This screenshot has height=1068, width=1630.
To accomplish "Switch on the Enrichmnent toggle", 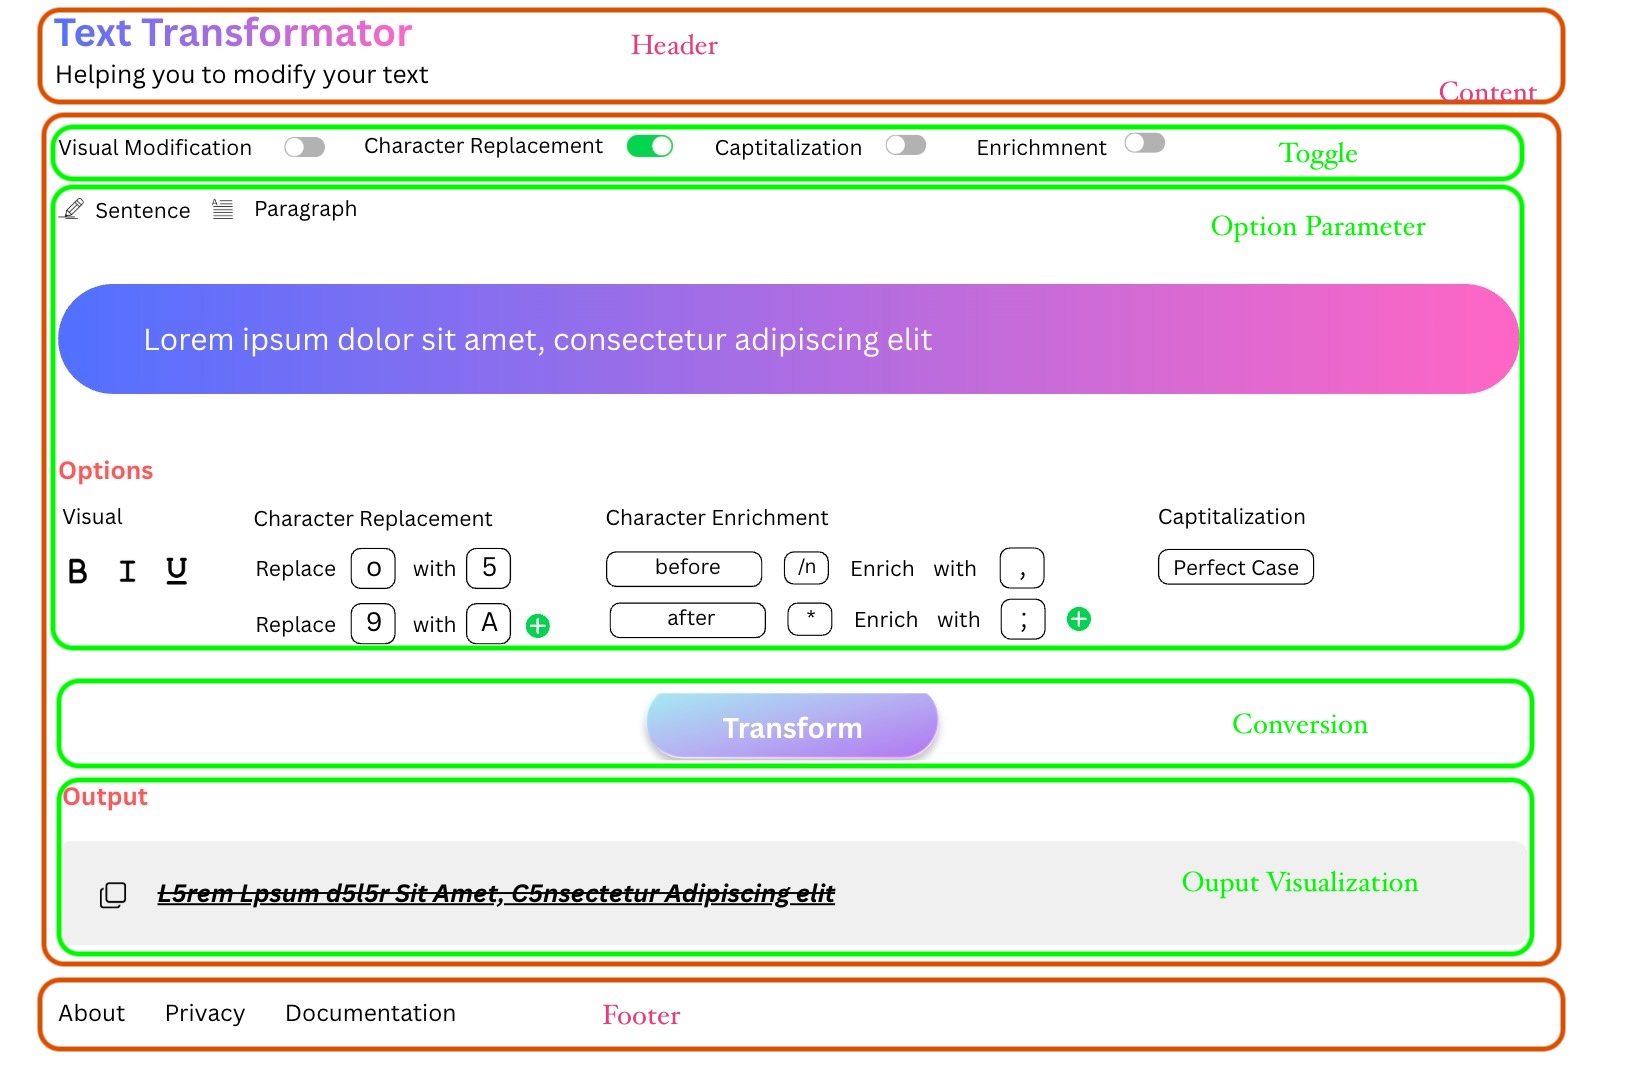I will 1144,144.
